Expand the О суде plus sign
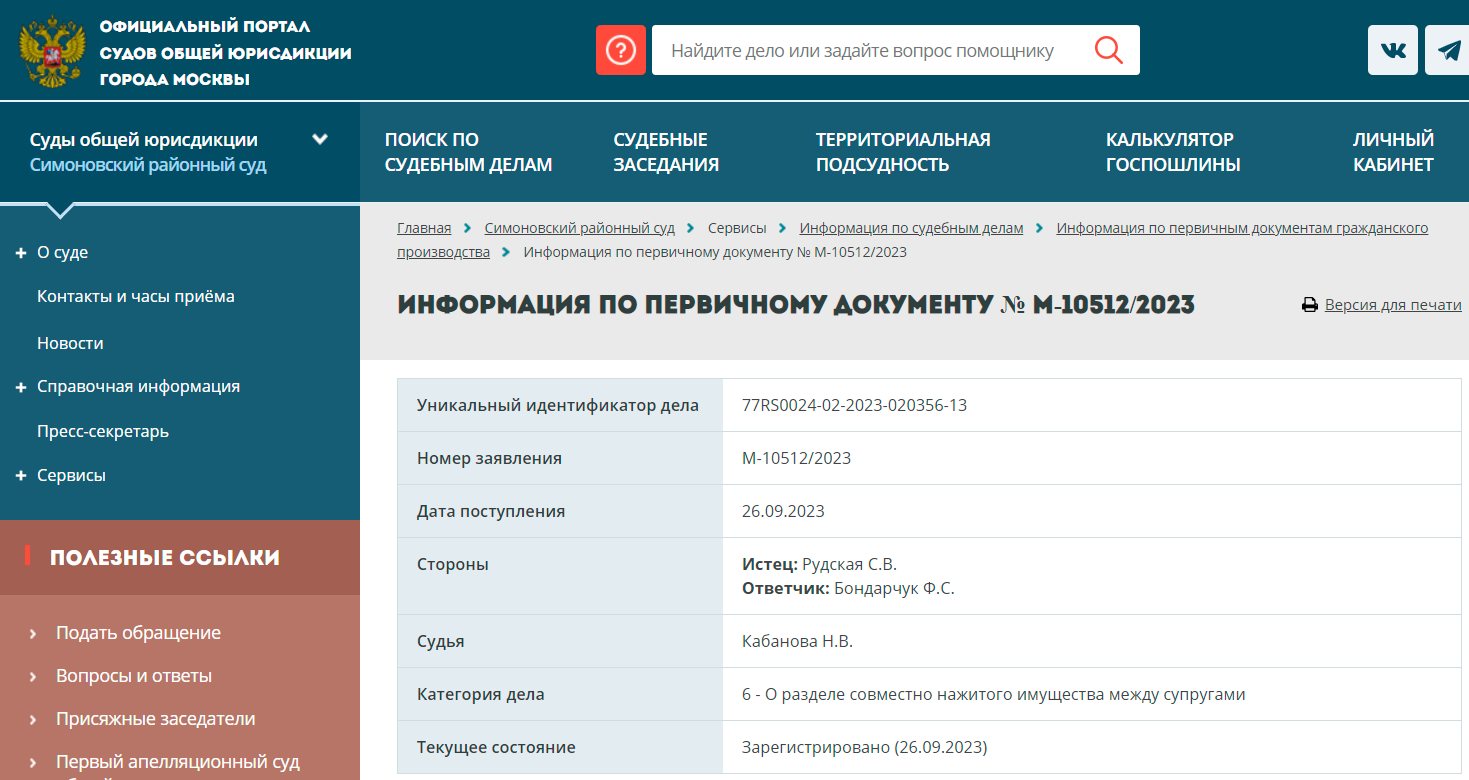The image size is (1469, 780). (21, 253)
